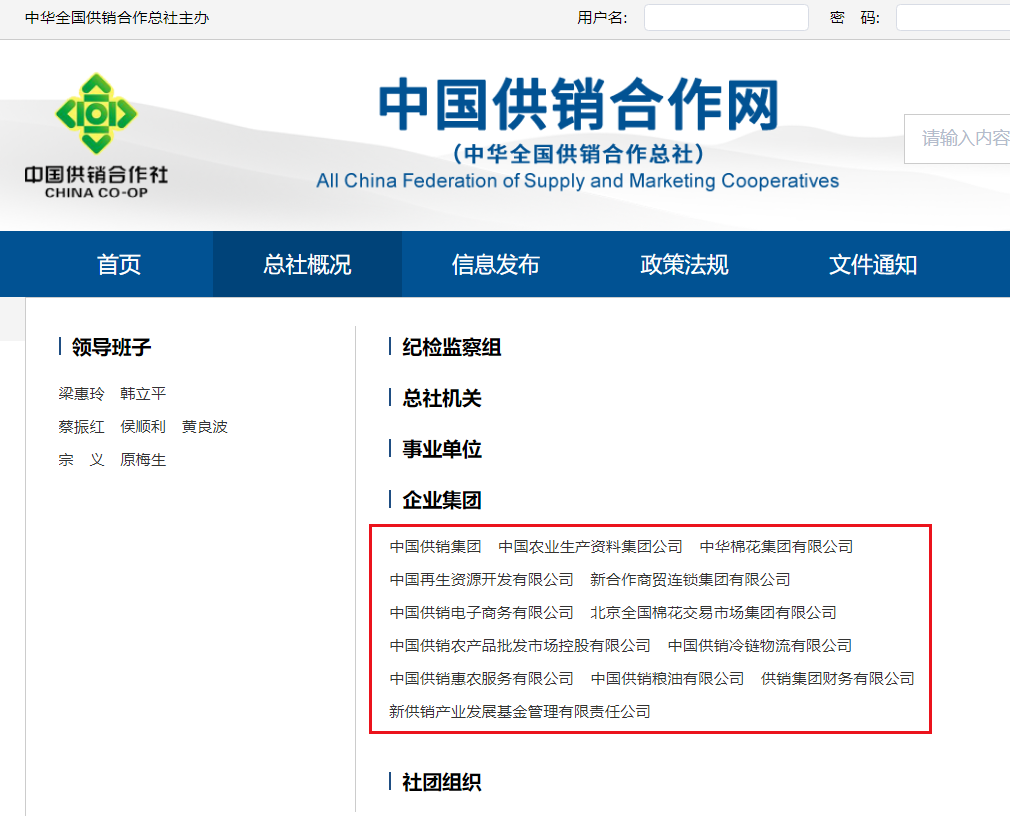Open the 事业单位 section heading
1010x816 pixels.
pyautogui.click(x=441, y=450)
